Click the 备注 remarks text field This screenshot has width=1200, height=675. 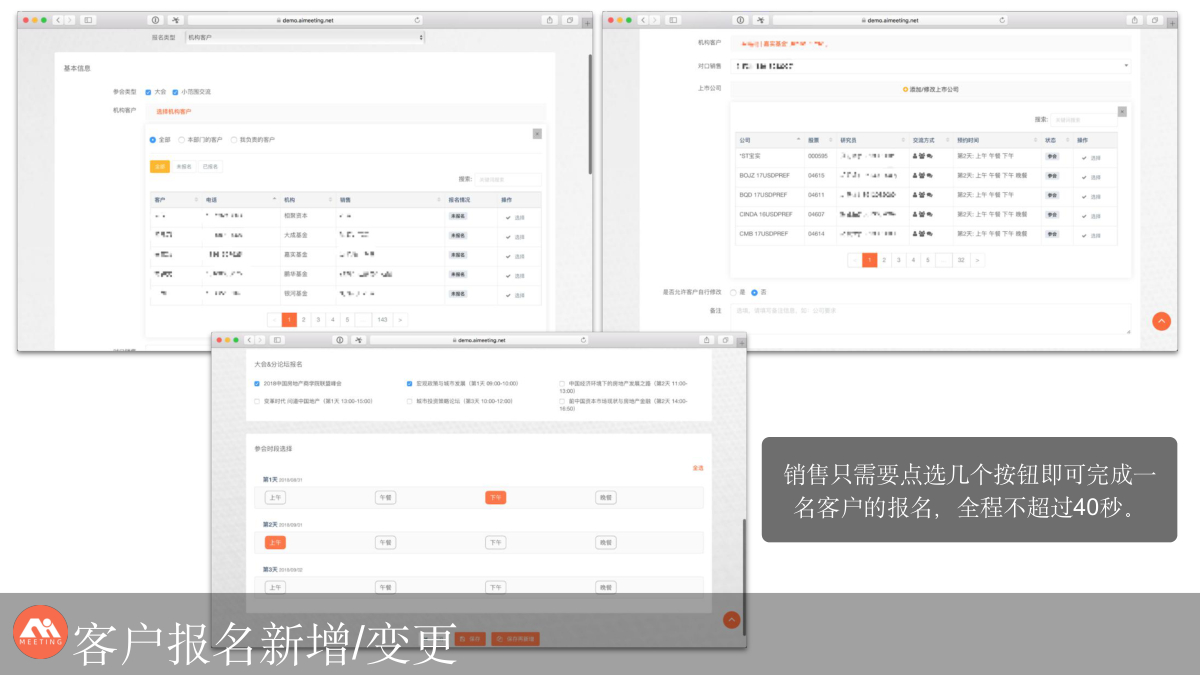930,317
